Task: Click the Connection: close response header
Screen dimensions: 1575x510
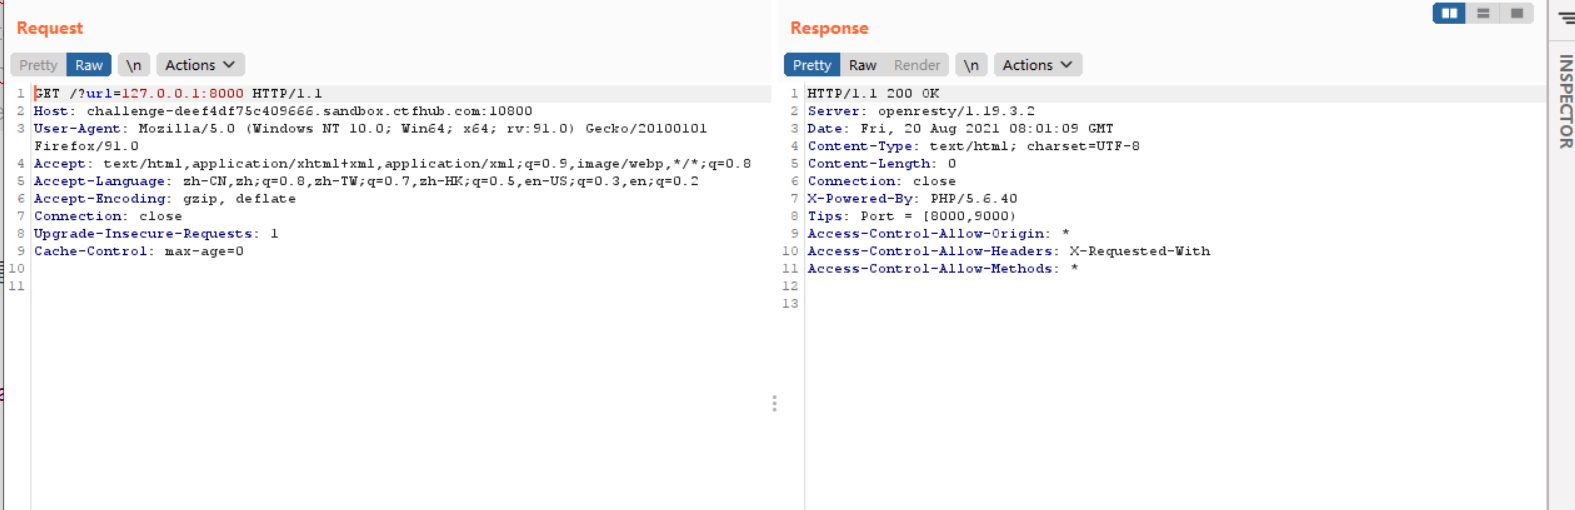Action: pos(882,181)
